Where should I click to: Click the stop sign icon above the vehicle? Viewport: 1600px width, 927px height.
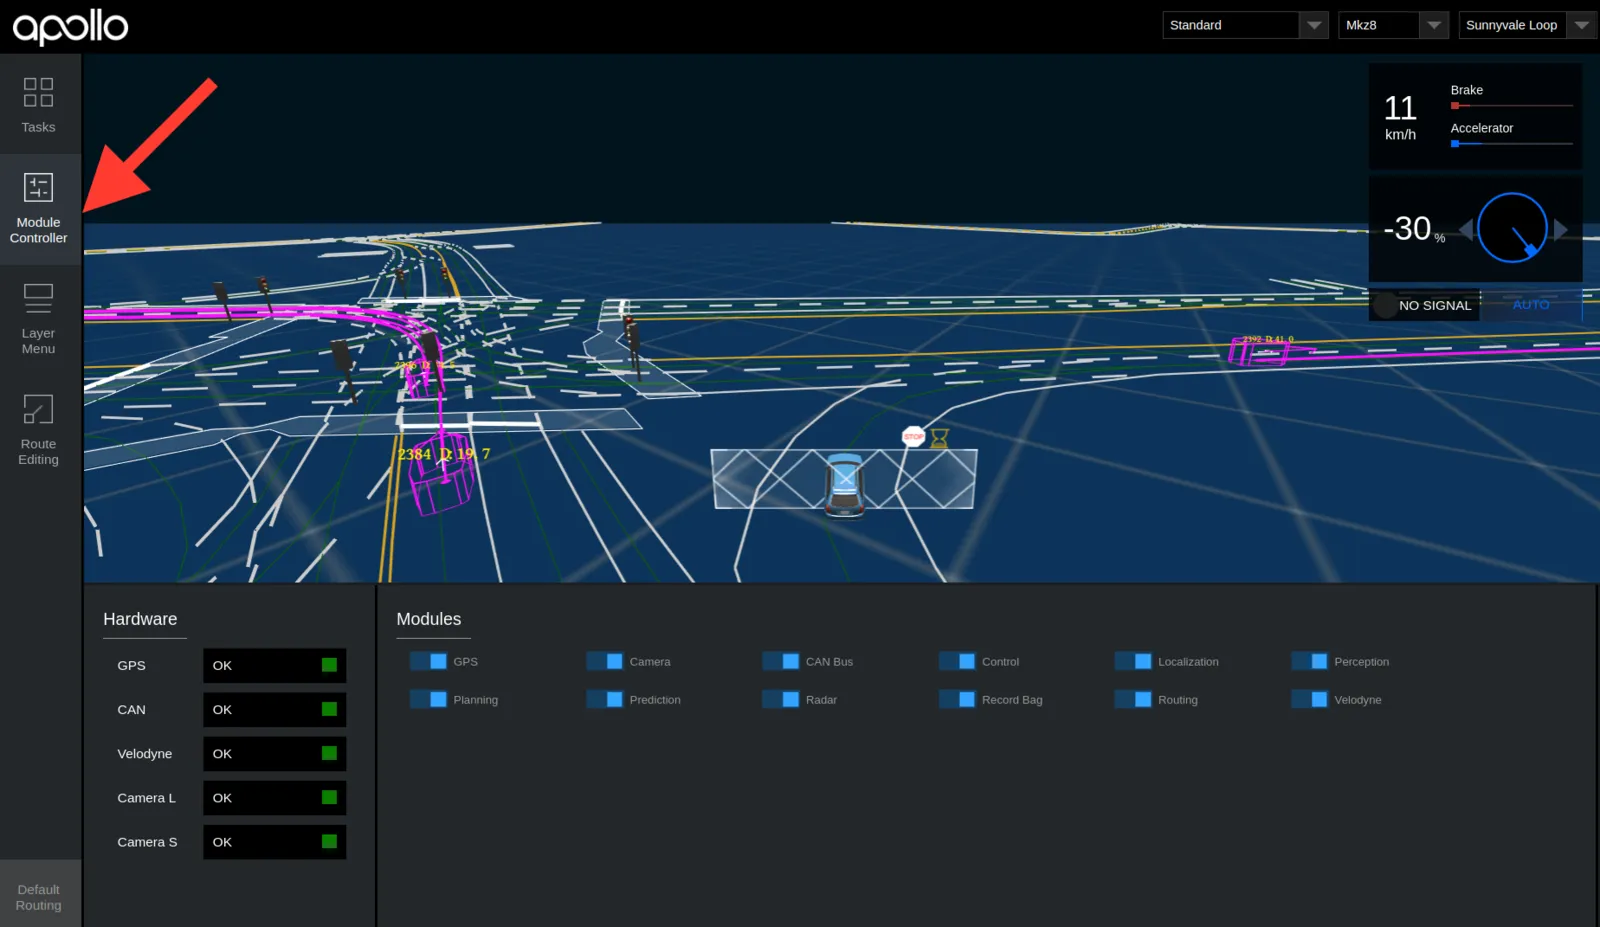(x=913, y=436)
